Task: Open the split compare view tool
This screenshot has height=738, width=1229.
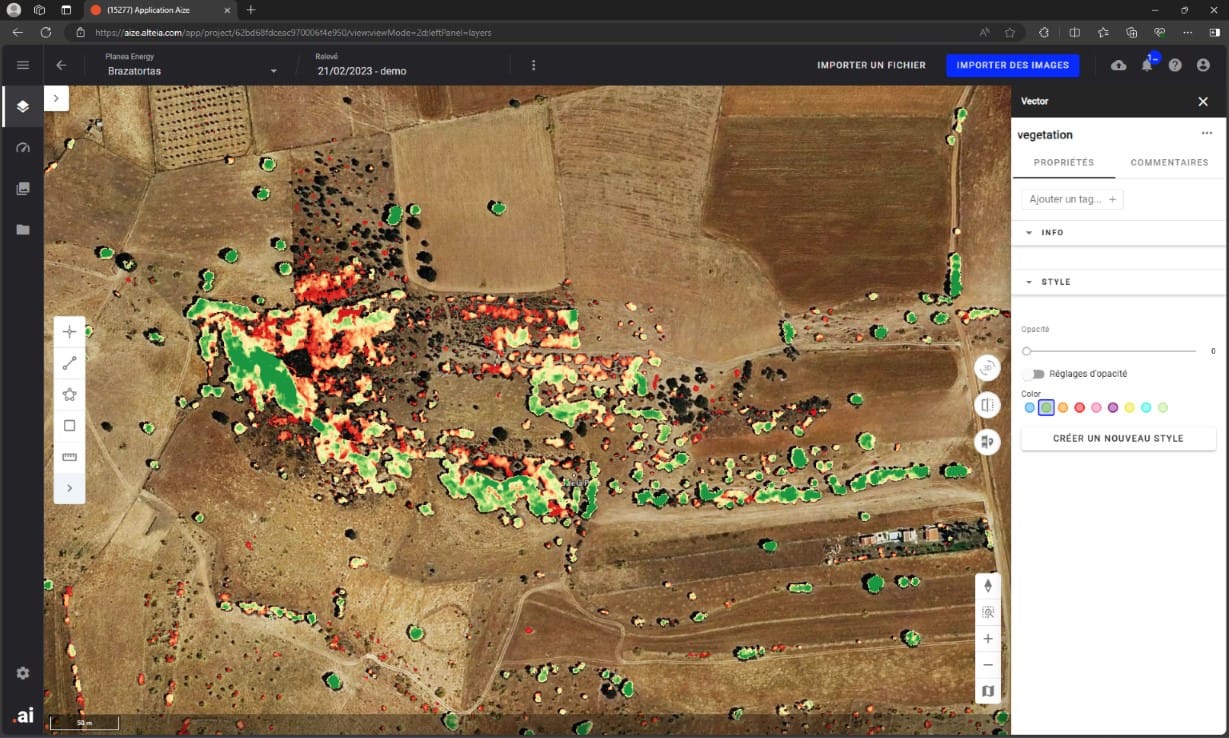Action: 987,405
